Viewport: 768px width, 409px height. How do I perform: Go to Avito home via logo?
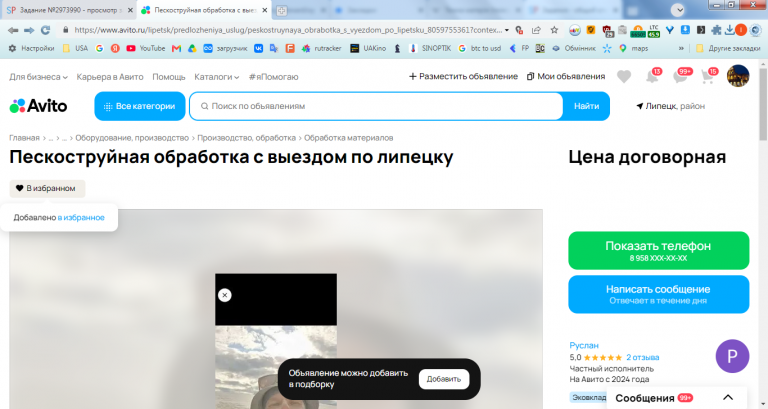pyautogui.click(x=38, y=106)
